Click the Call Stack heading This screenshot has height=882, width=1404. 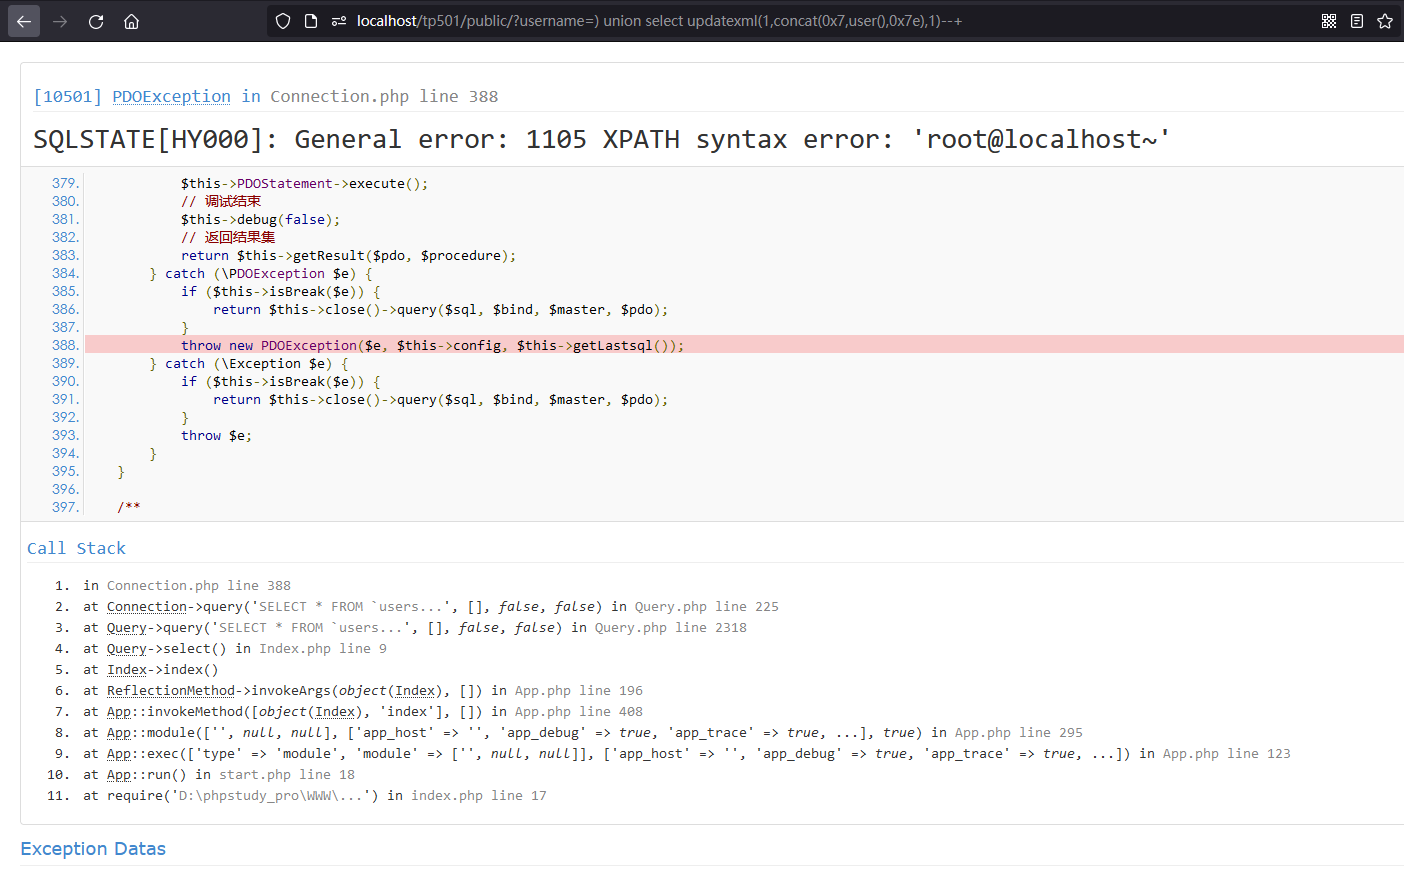click(76, 548)
